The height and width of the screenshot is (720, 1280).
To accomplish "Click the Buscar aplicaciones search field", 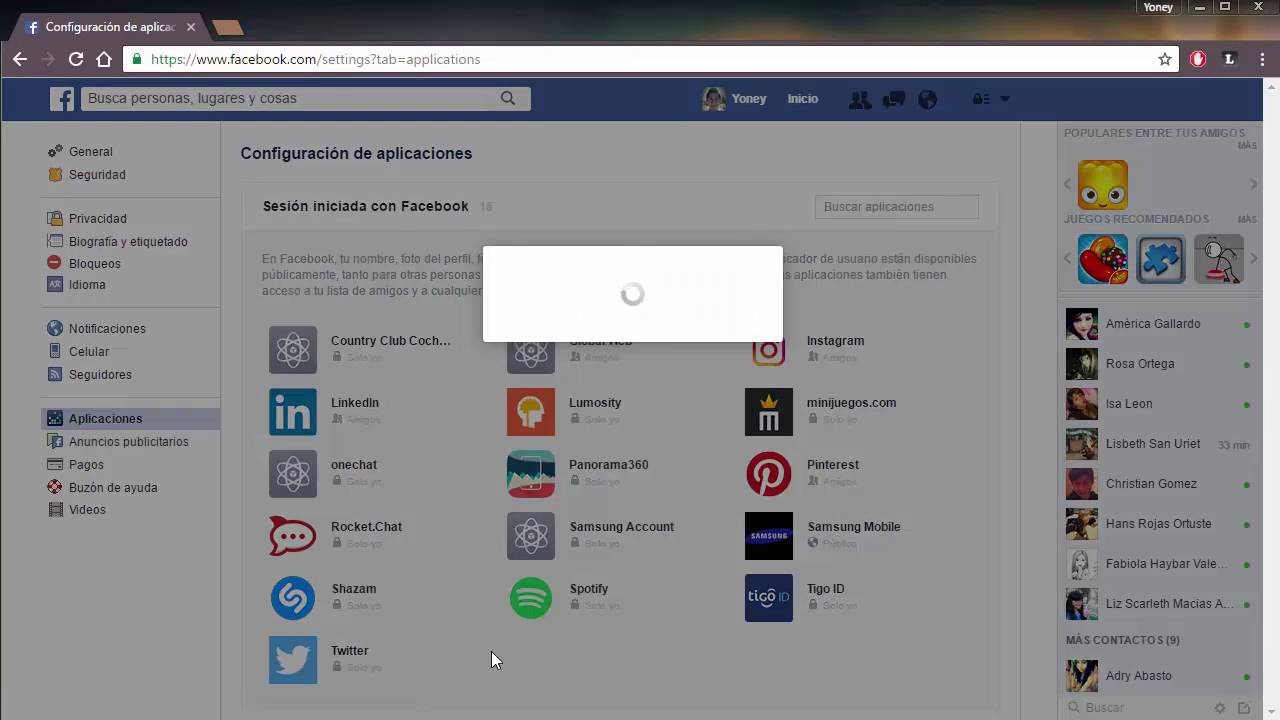I will 897,207.
